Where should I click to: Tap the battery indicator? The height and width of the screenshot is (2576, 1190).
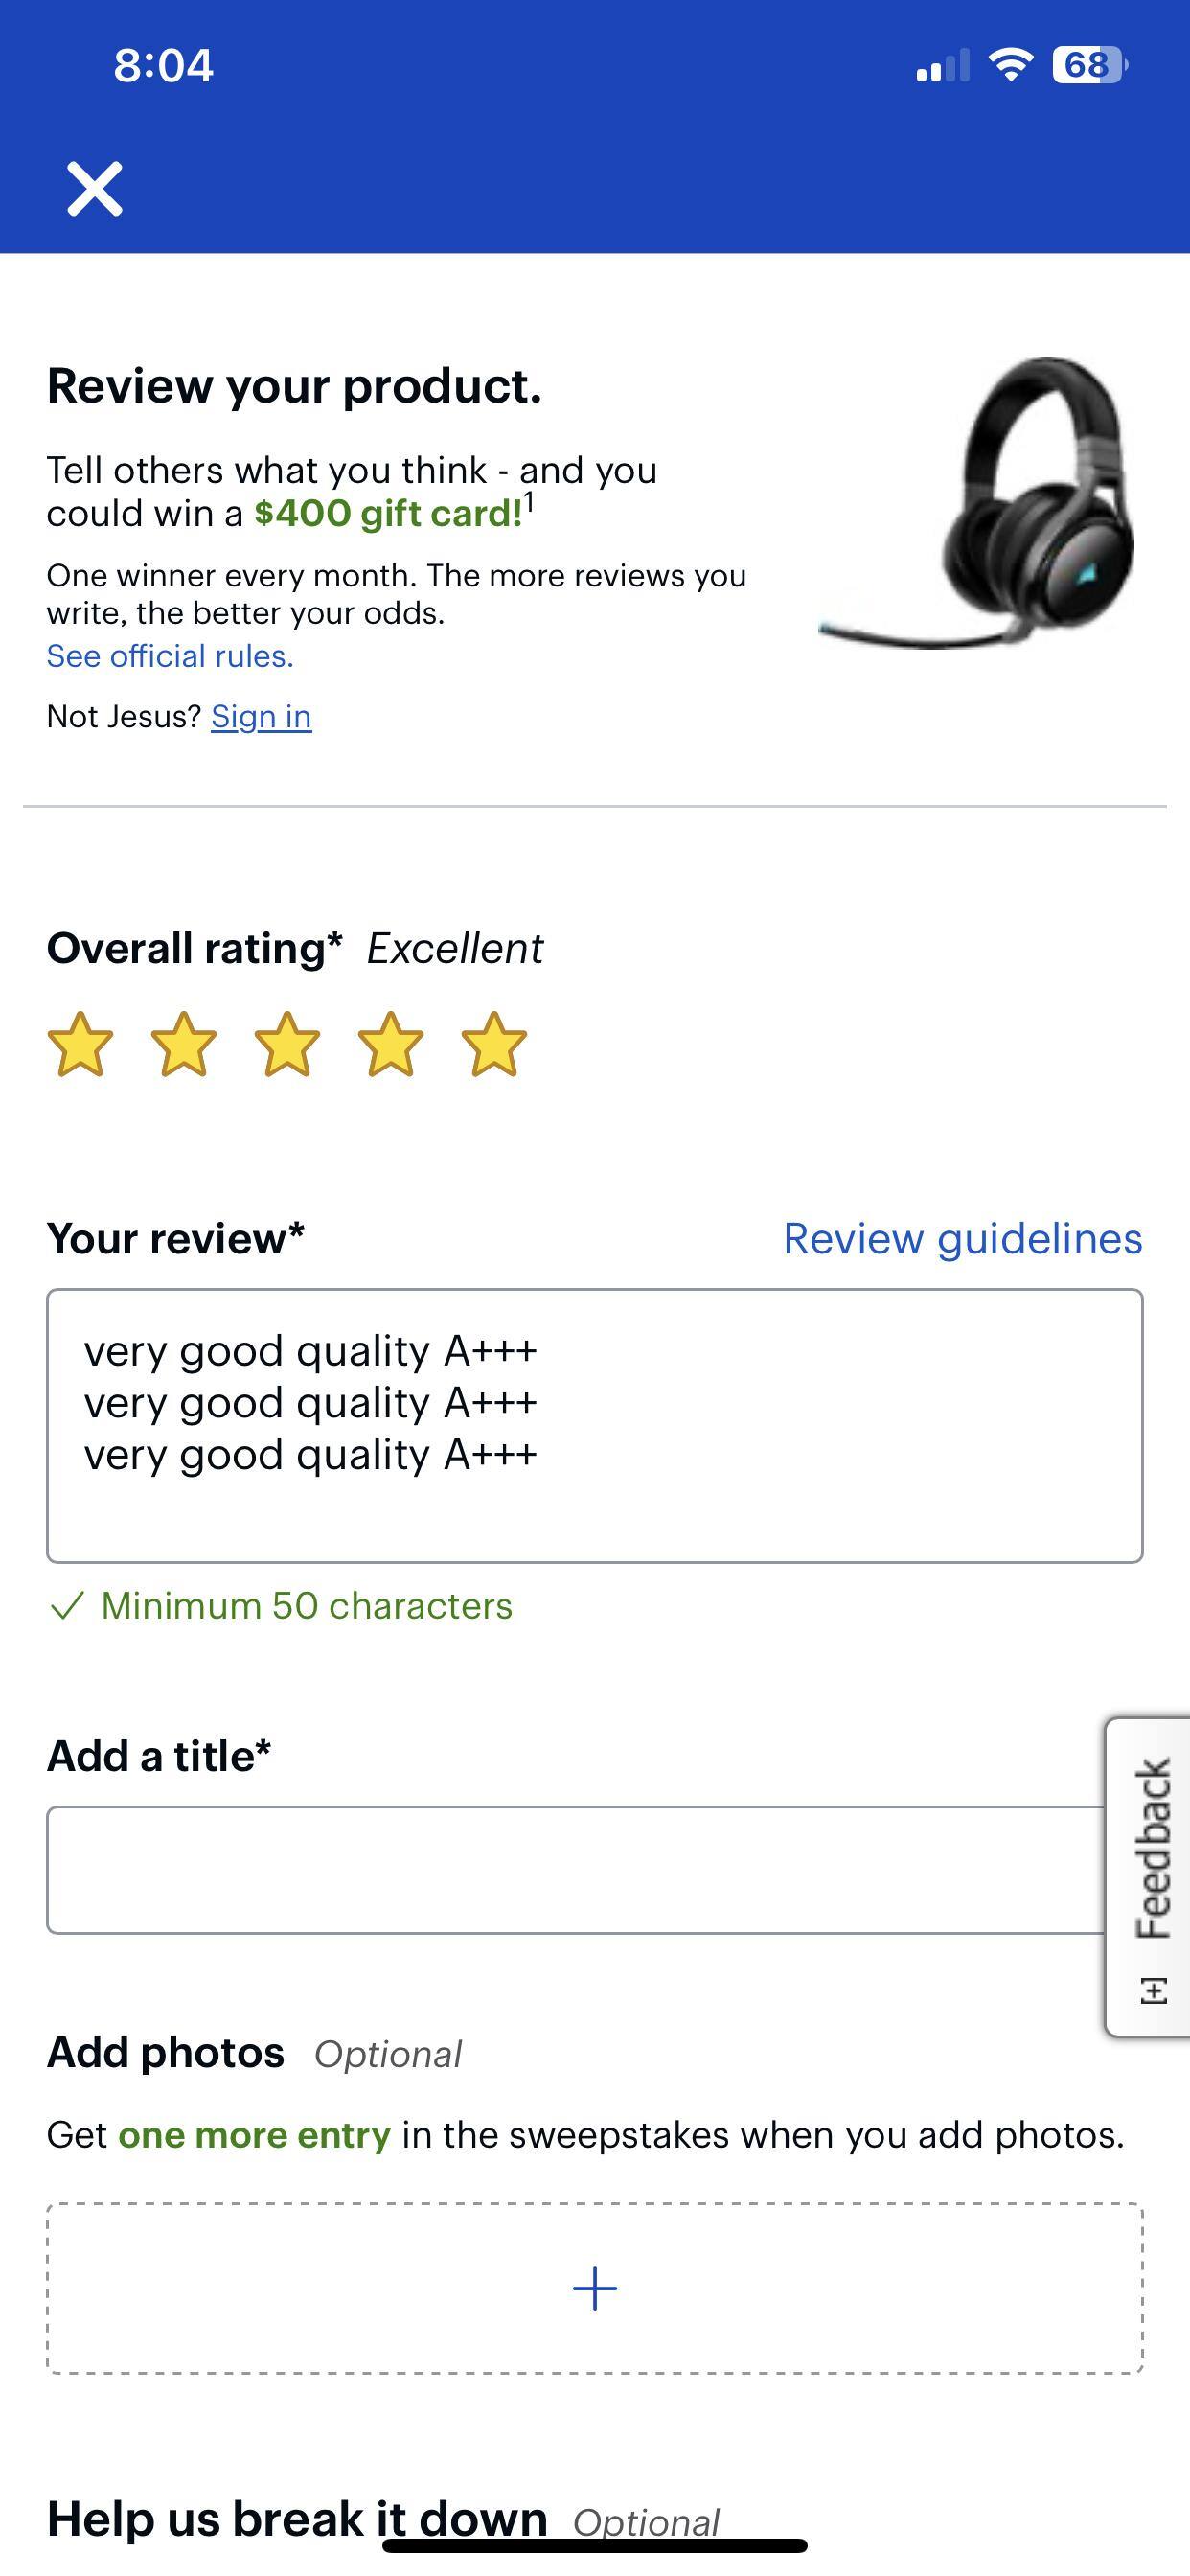coord(1085,65)
